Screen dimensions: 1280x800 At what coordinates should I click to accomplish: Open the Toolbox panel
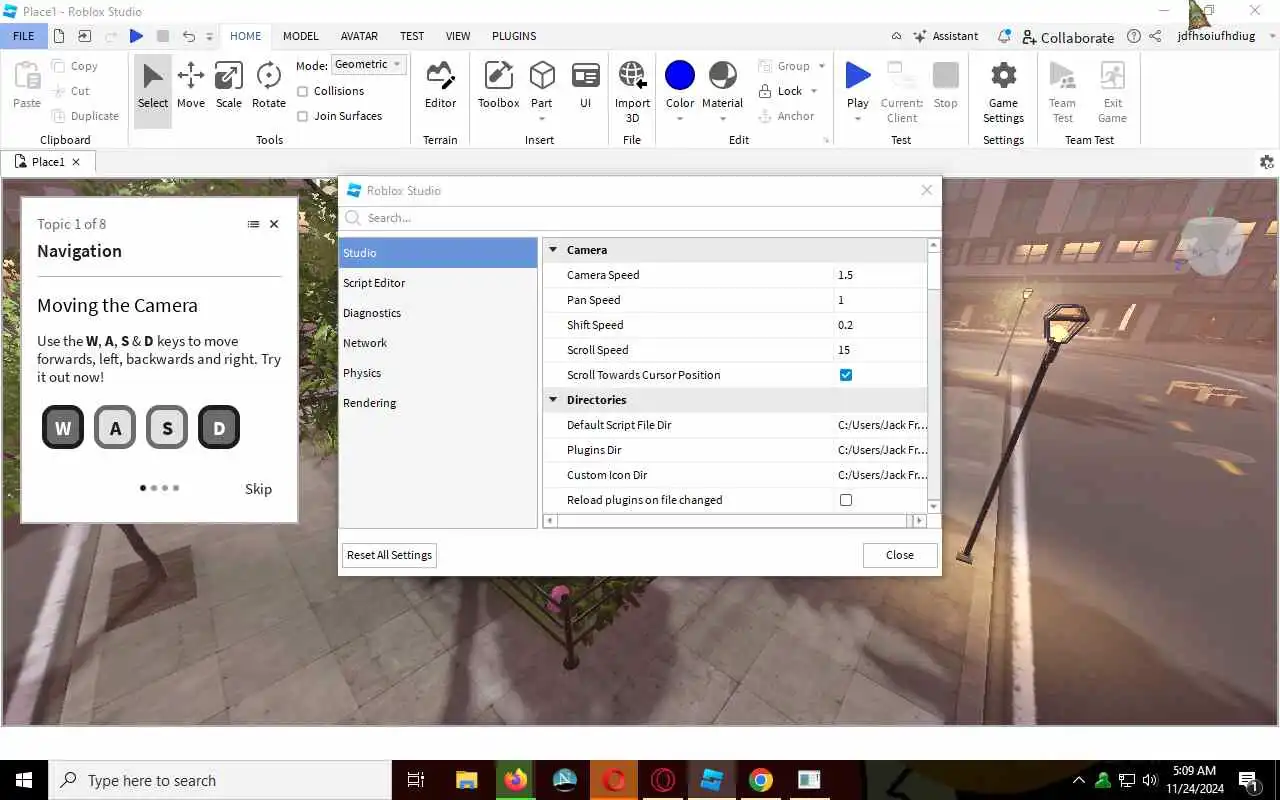coord(498,85)
